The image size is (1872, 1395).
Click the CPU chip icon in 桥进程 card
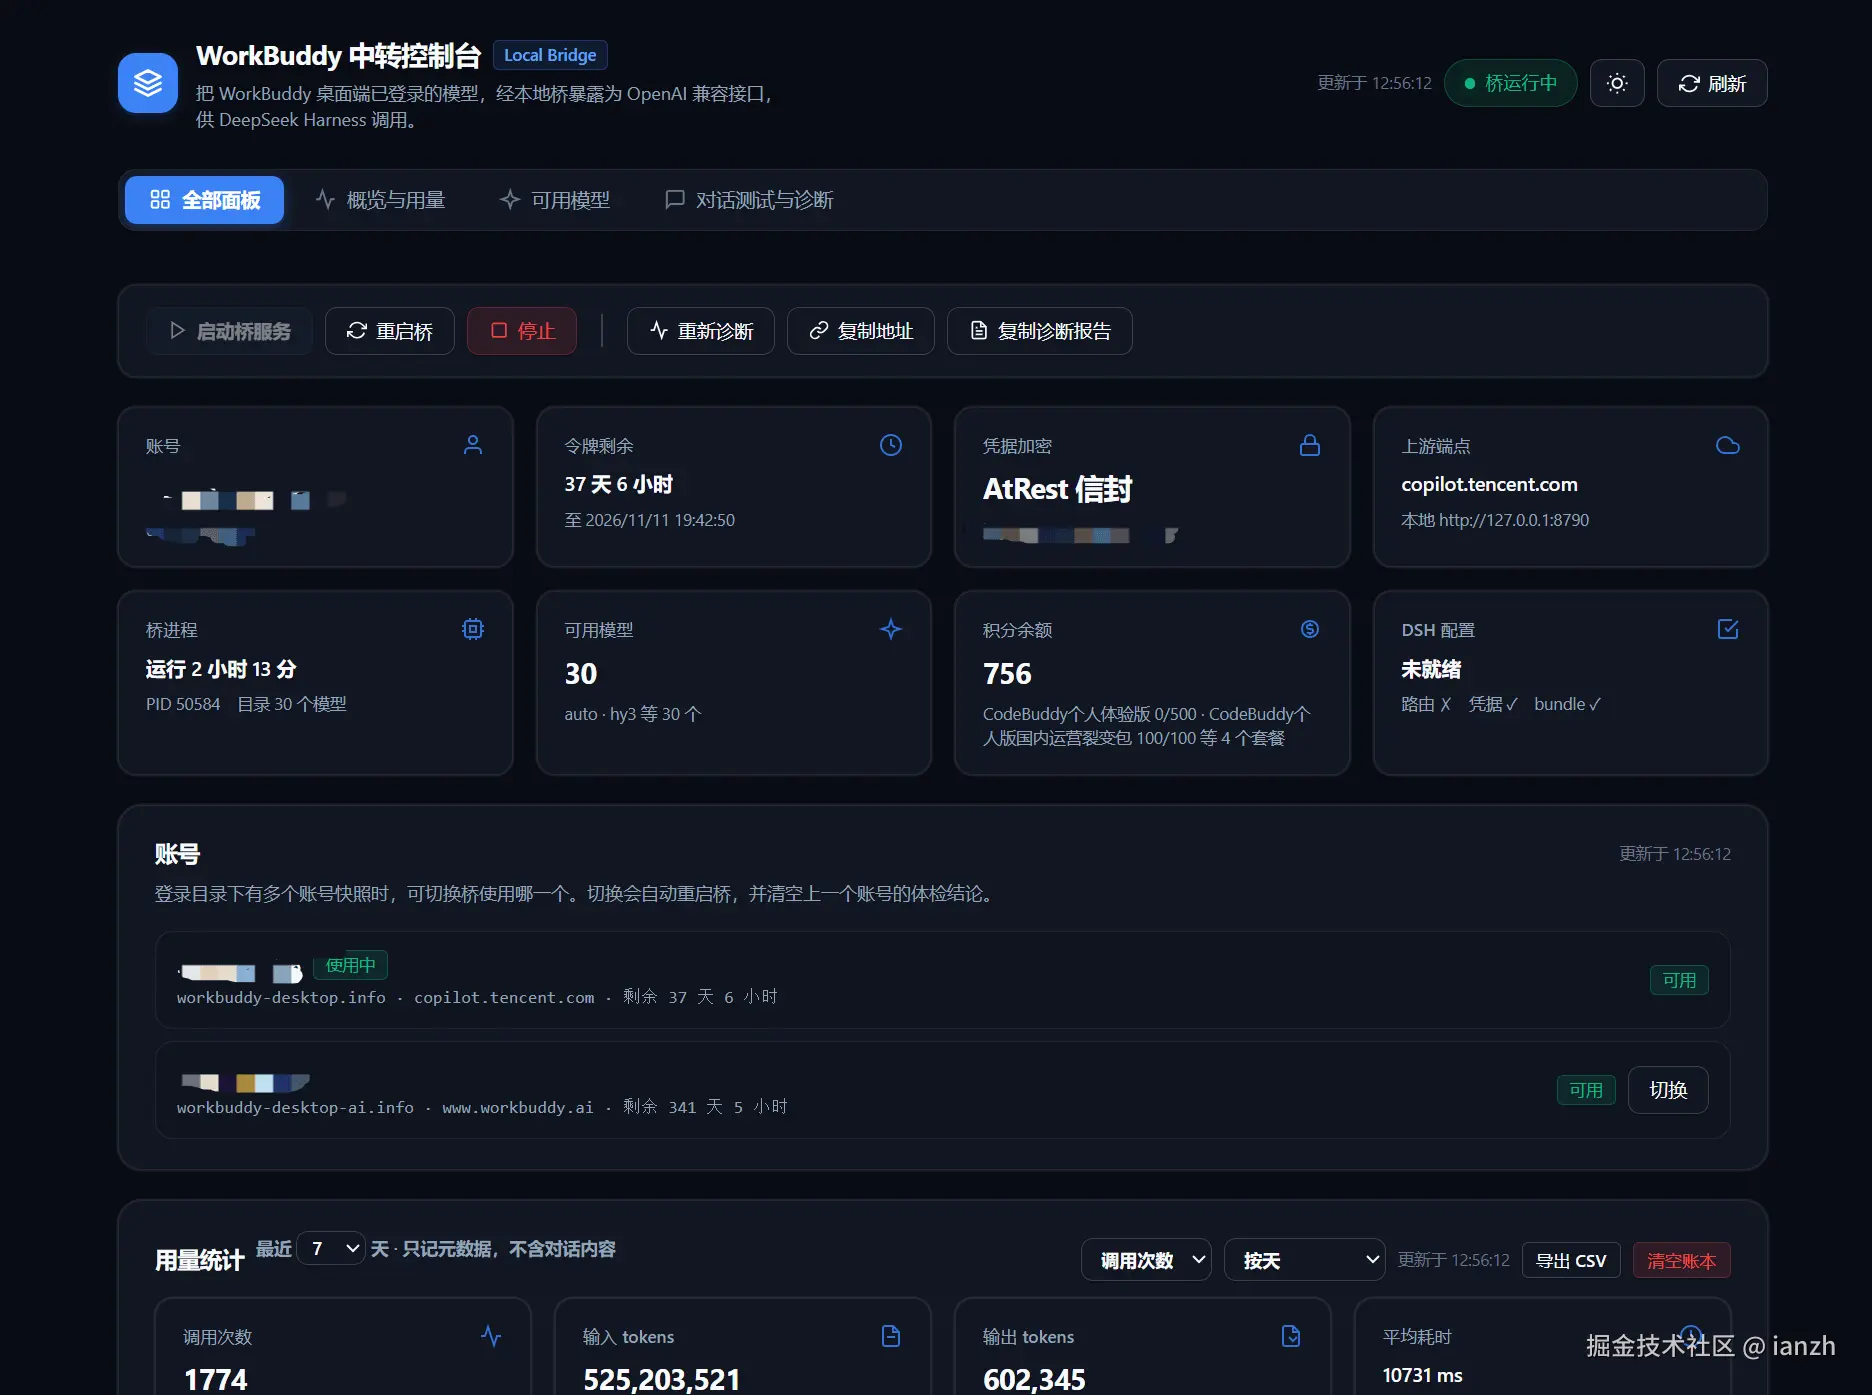point(473,629)
